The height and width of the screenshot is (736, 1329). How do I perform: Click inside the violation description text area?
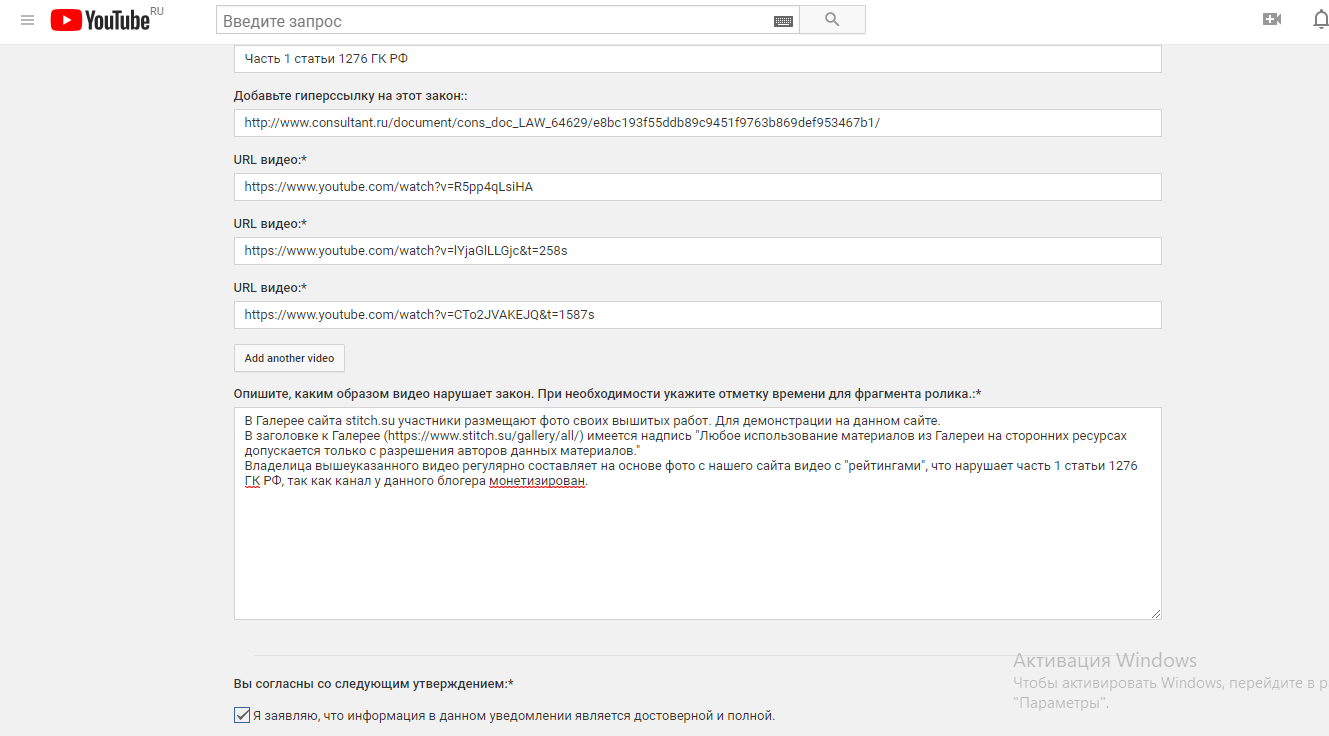click(x=697, y=550)
